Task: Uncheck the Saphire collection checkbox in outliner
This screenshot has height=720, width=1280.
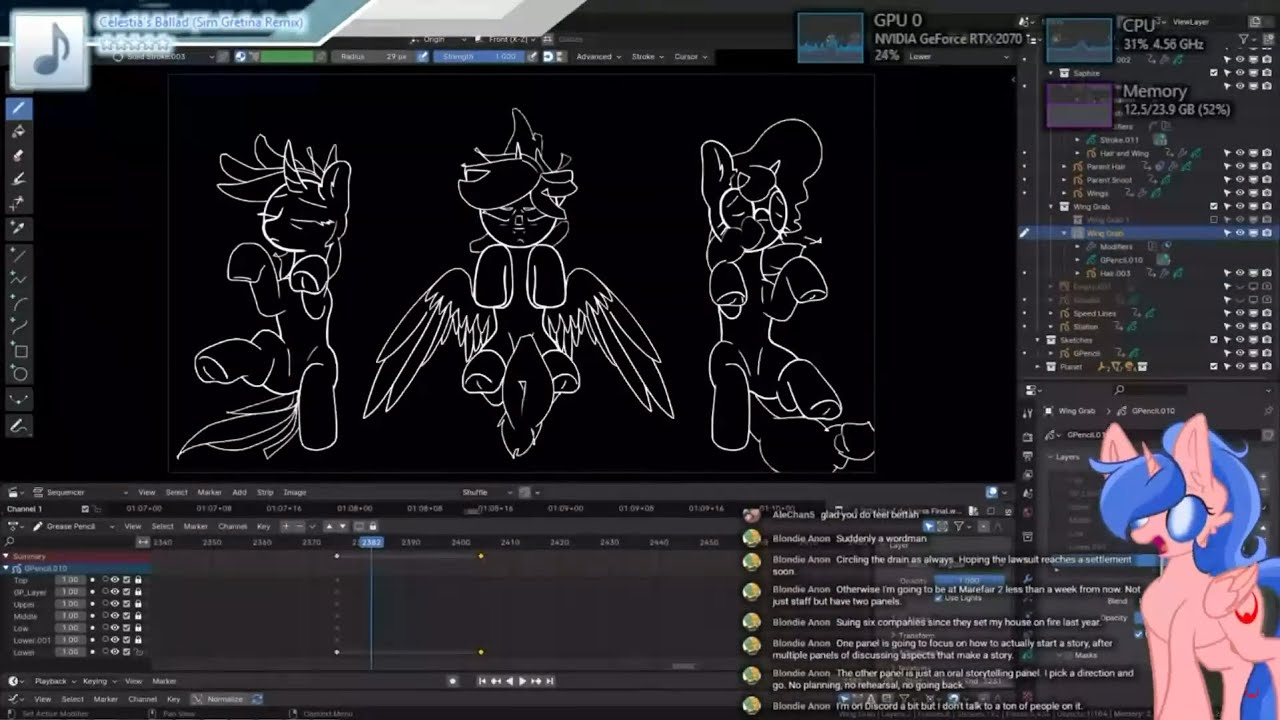Action: [x=1214, y=73]
